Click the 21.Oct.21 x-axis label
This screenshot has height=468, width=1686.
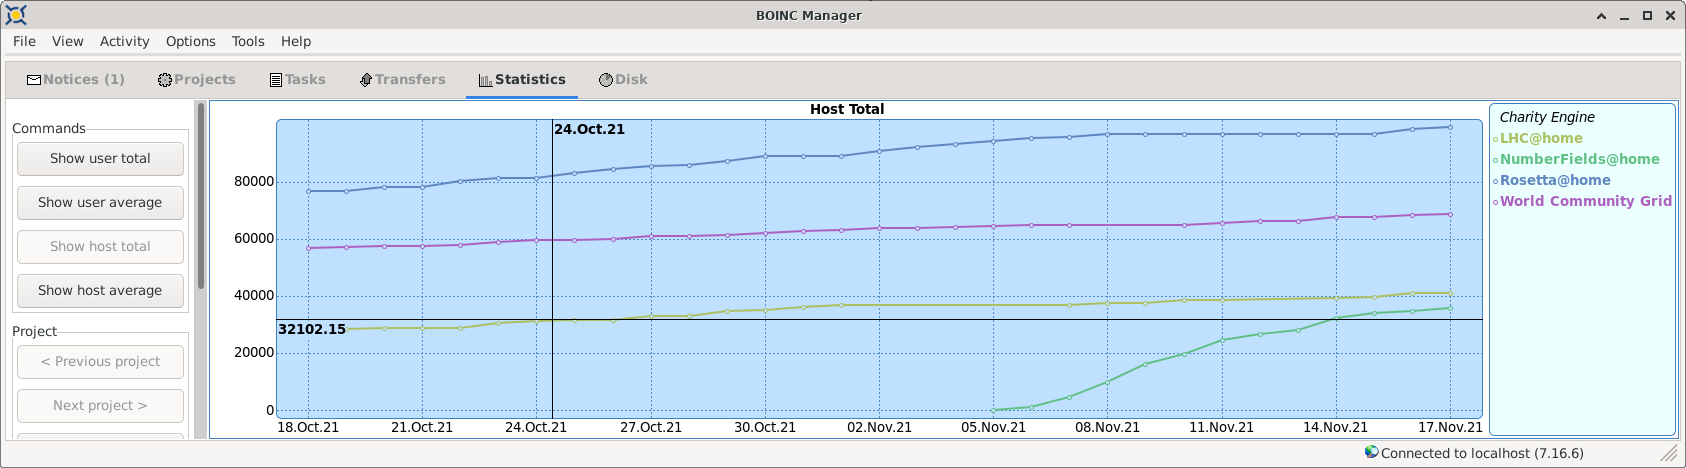(422, 427)
